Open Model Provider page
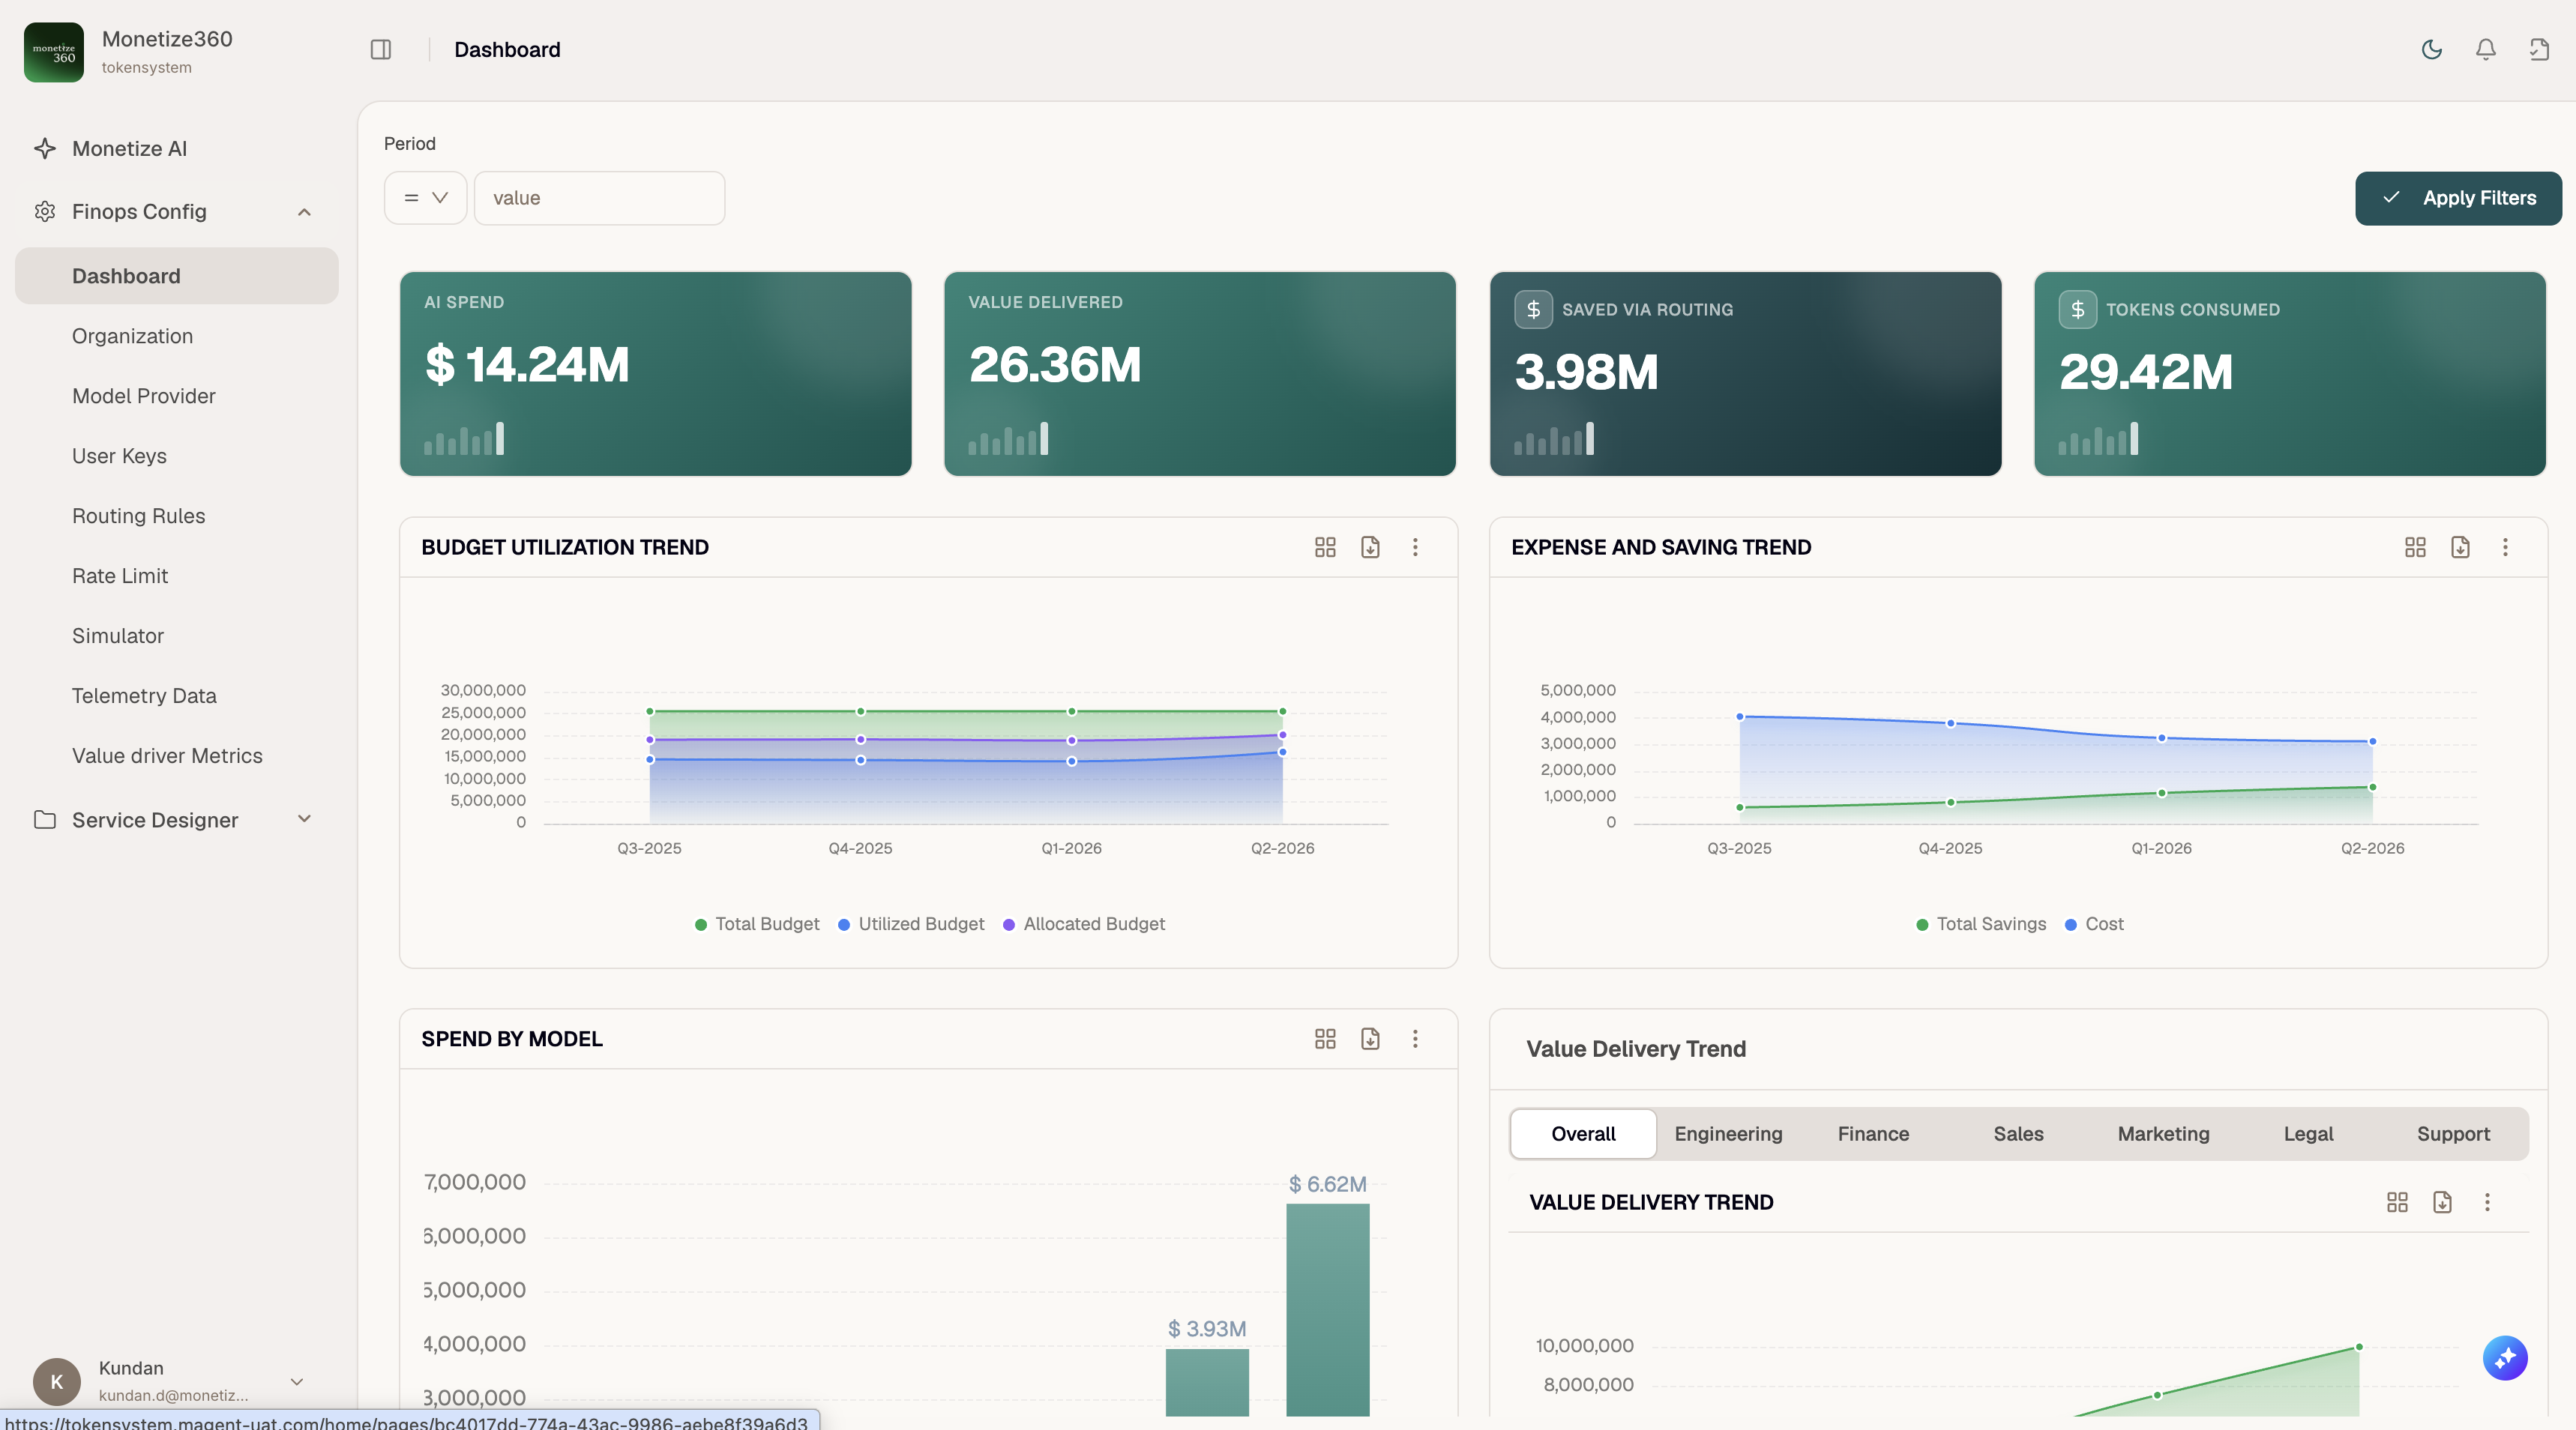This screenshot has width=2576, height=1430. click(x=177, y=396)
